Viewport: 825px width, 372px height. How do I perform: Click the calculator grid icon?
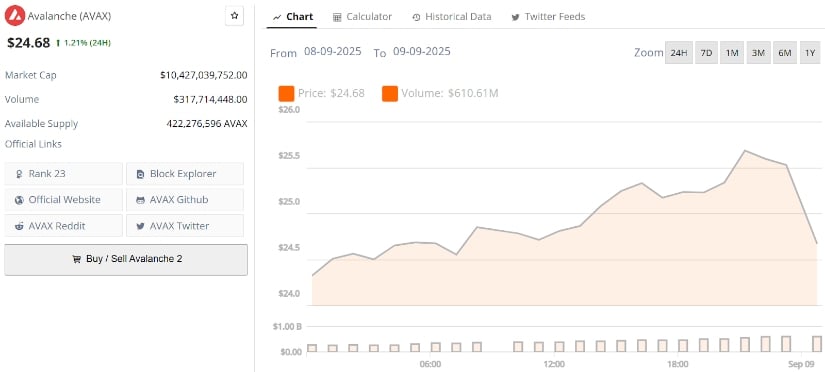click(337, 17)
